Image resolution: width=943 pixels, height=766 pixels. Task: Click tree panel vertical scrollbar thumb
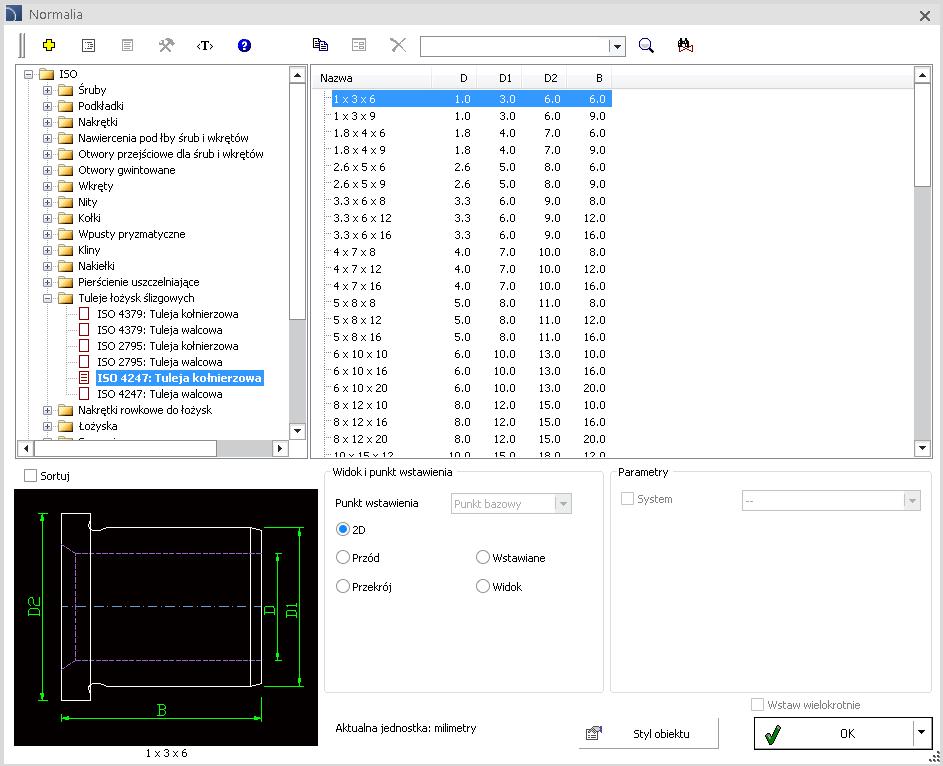click(298, 201)
